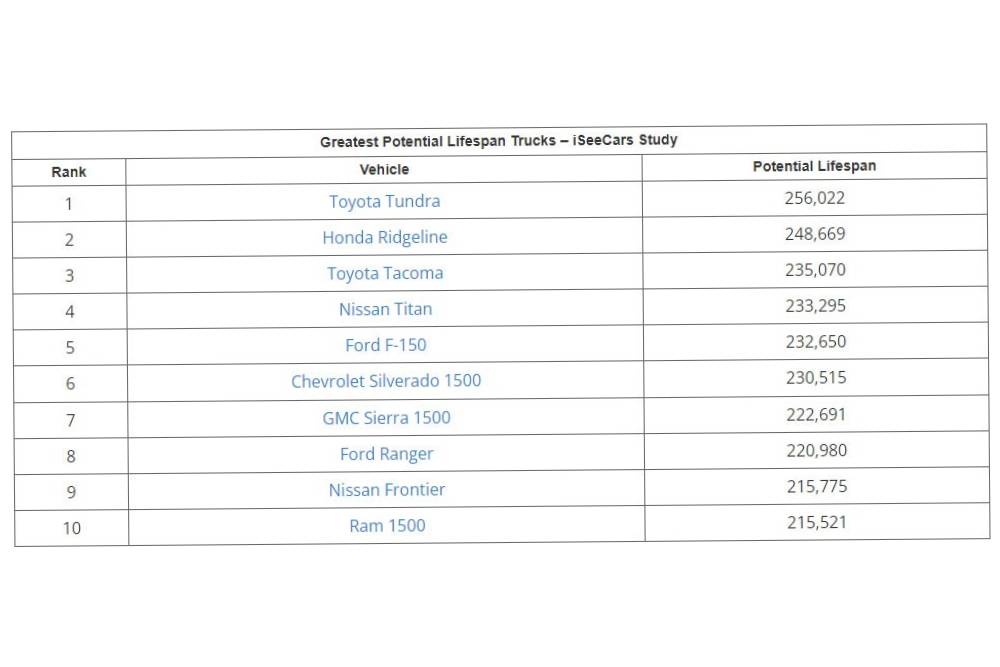1000x667 pixels.
Task: Click the Potential Lifespan column header
Action: pyautogui.click(x=814, y=166)
